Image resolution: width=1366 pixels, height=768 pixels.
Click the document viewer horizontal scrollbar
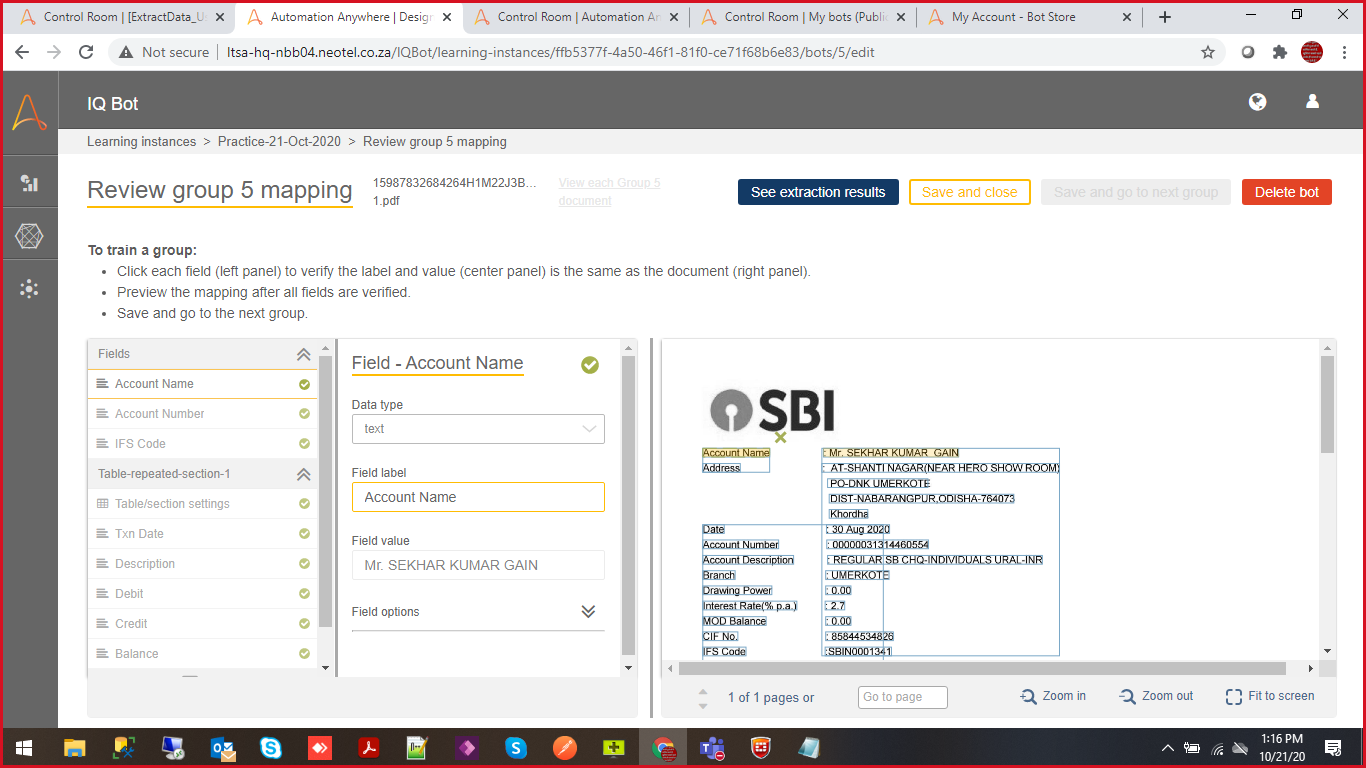coord(981,668)
